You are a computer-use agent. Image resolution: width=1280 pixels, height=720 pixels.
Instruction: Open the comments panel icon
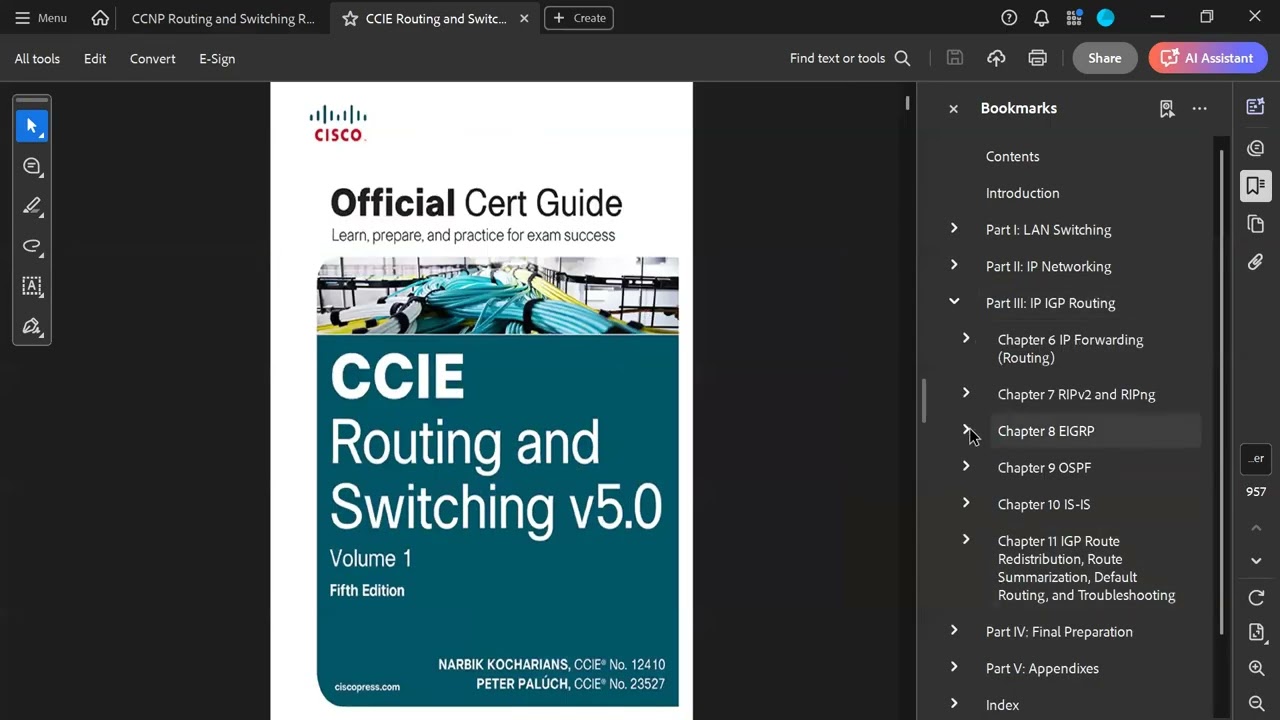tap(1256, 148)
